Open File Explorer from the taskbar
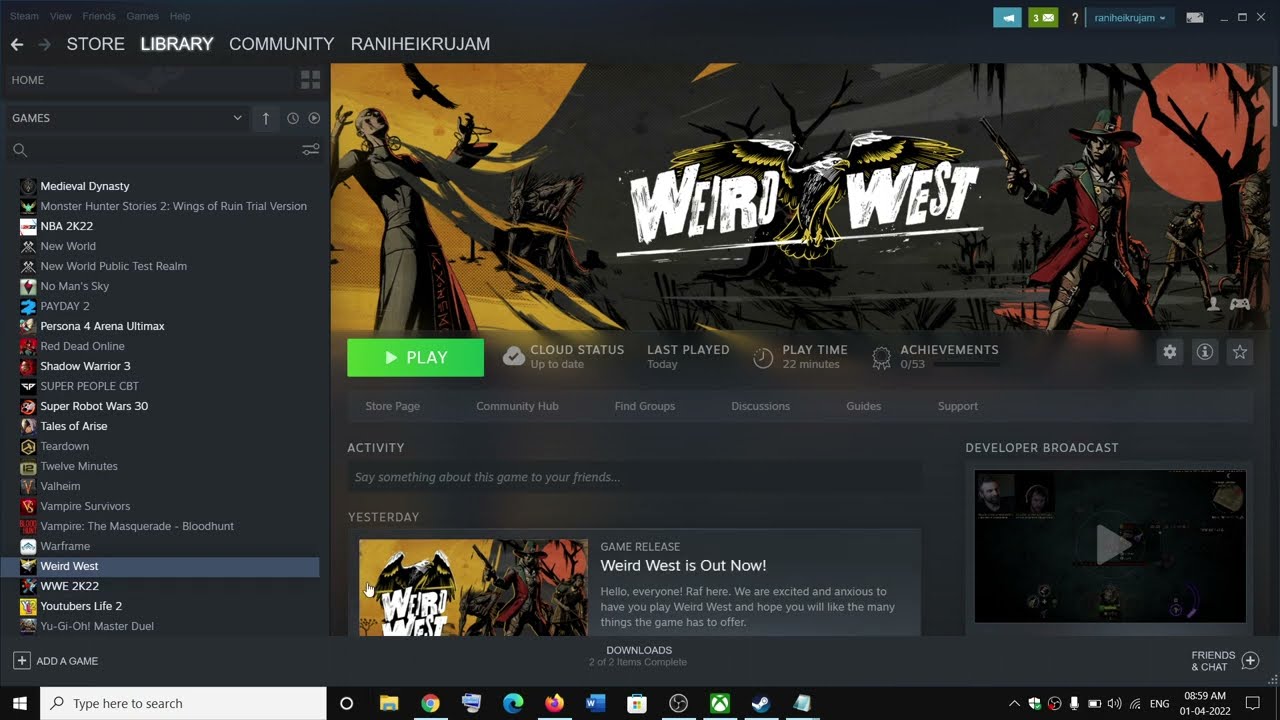The height and width of the screenshot is (720, 1280). click(389, 704)
